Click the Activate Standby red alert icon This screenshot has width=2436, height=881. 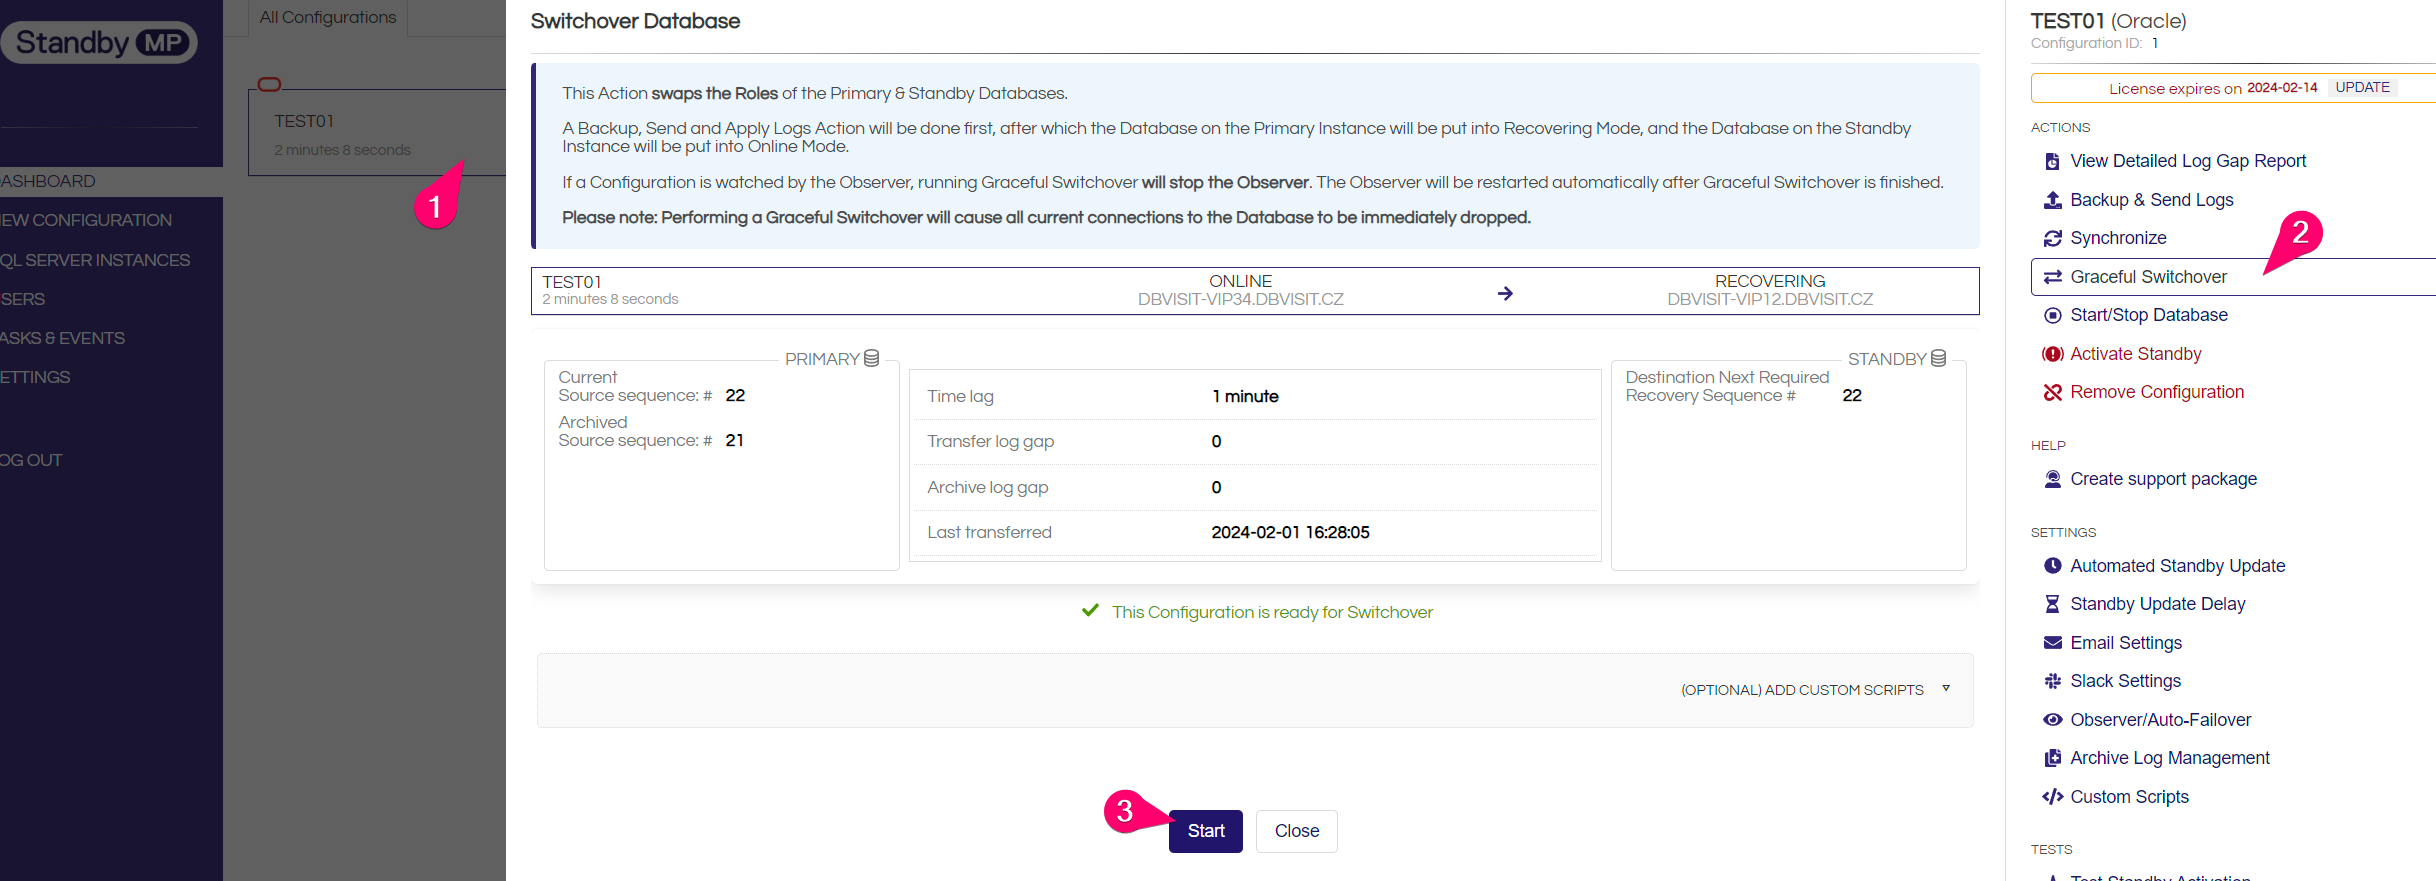[x=2052, y=354]
